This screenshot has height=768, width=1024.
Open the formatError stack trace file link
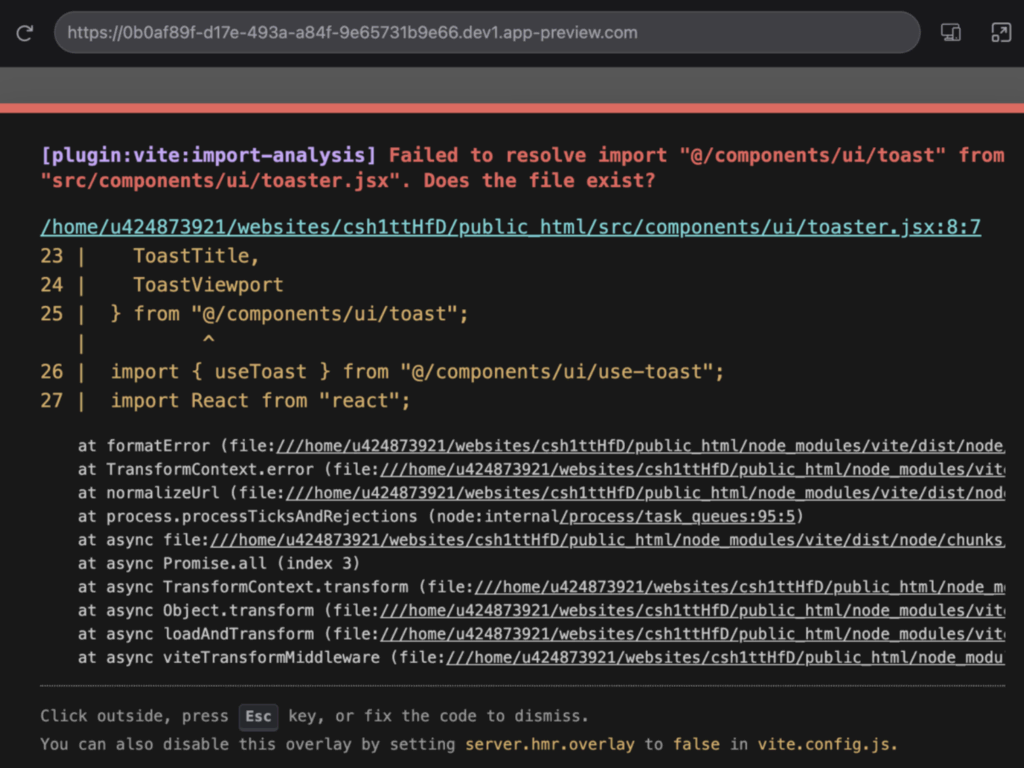pos(640,446)
